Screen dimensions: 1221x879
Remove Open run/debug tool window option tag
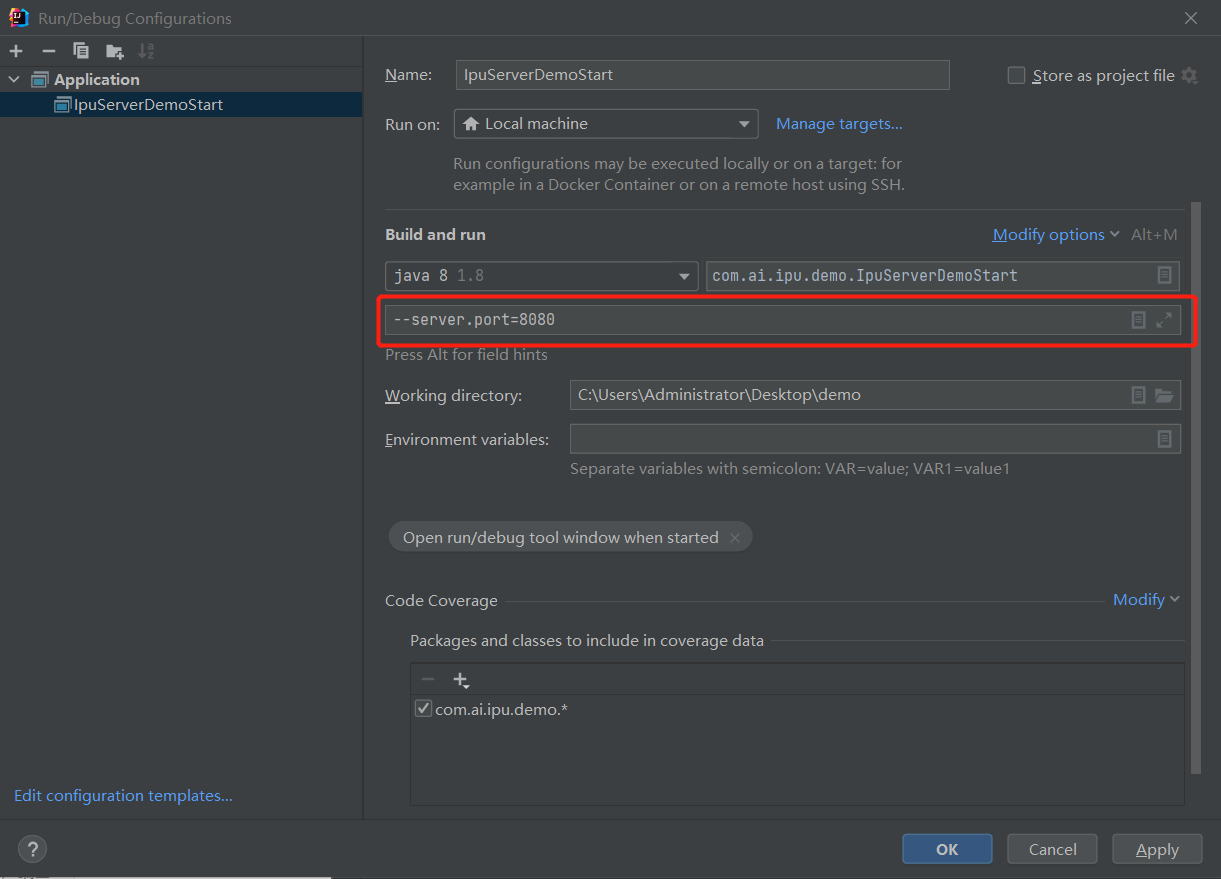pyautogui.click(x=735, y=538)
